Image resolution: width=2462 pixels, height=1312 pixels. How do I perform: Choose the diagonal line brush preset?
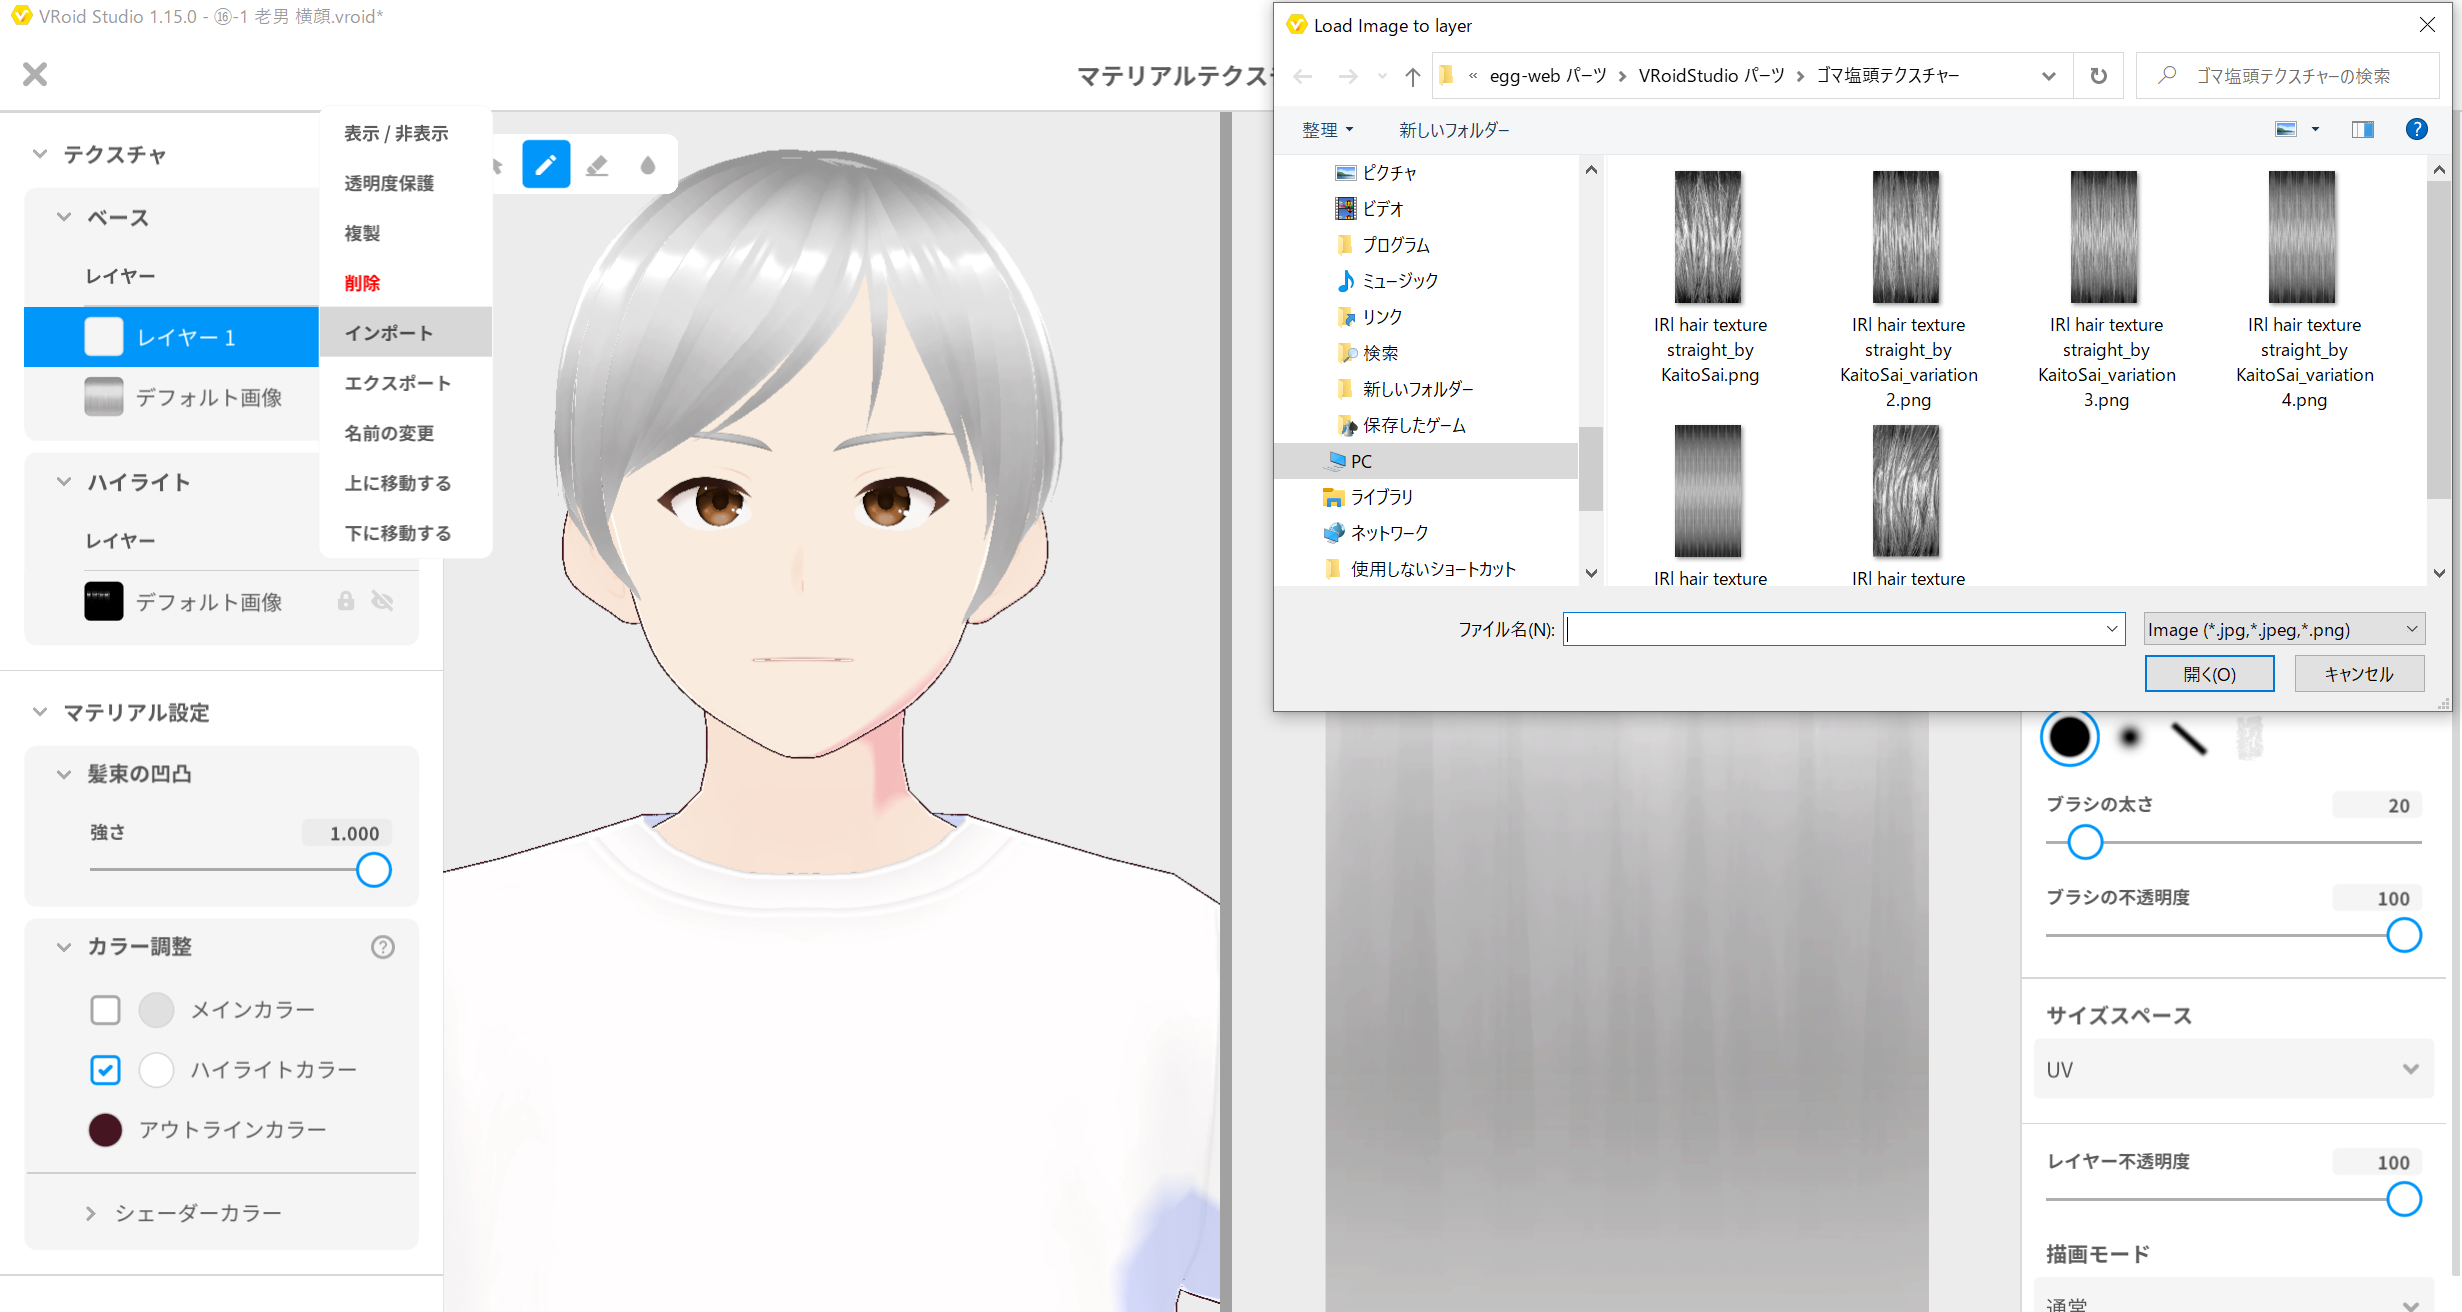click(x=2189, y=739)
